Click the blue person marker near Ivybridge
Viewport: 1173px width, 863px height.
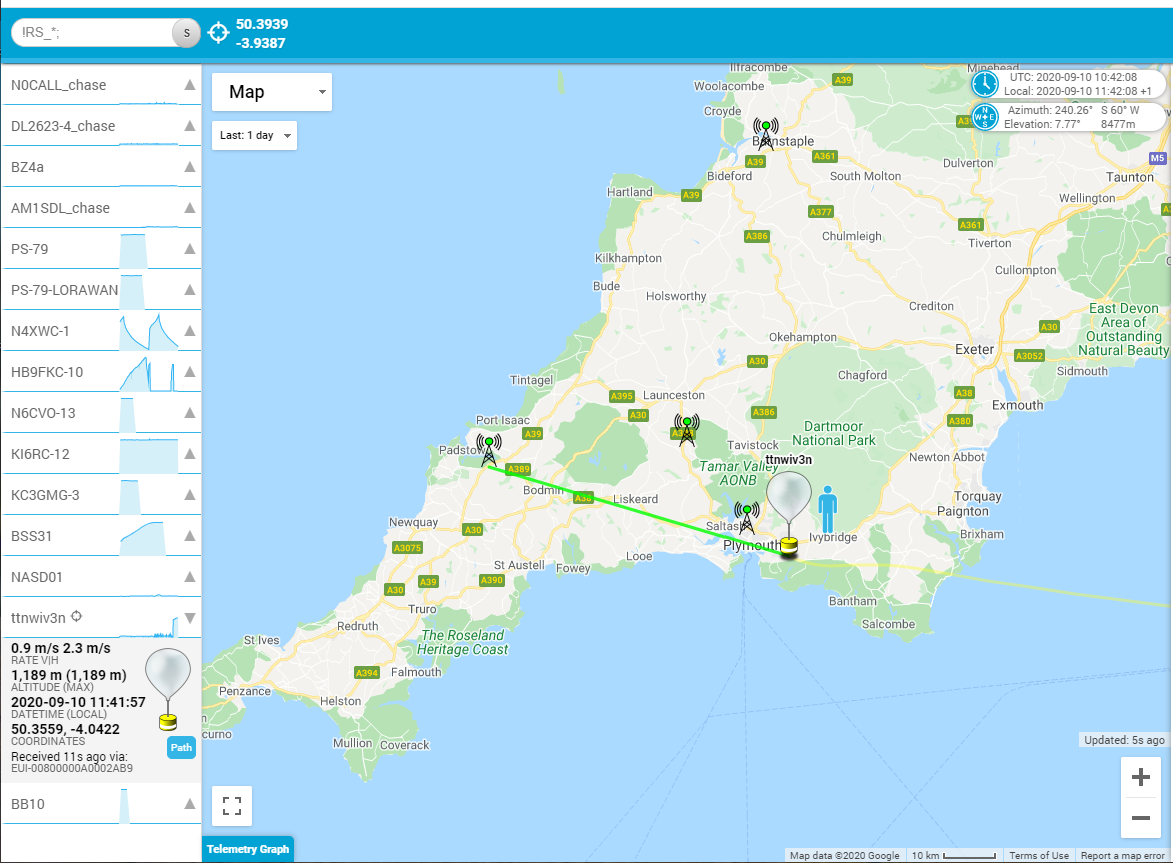click(x=827, y=509)
